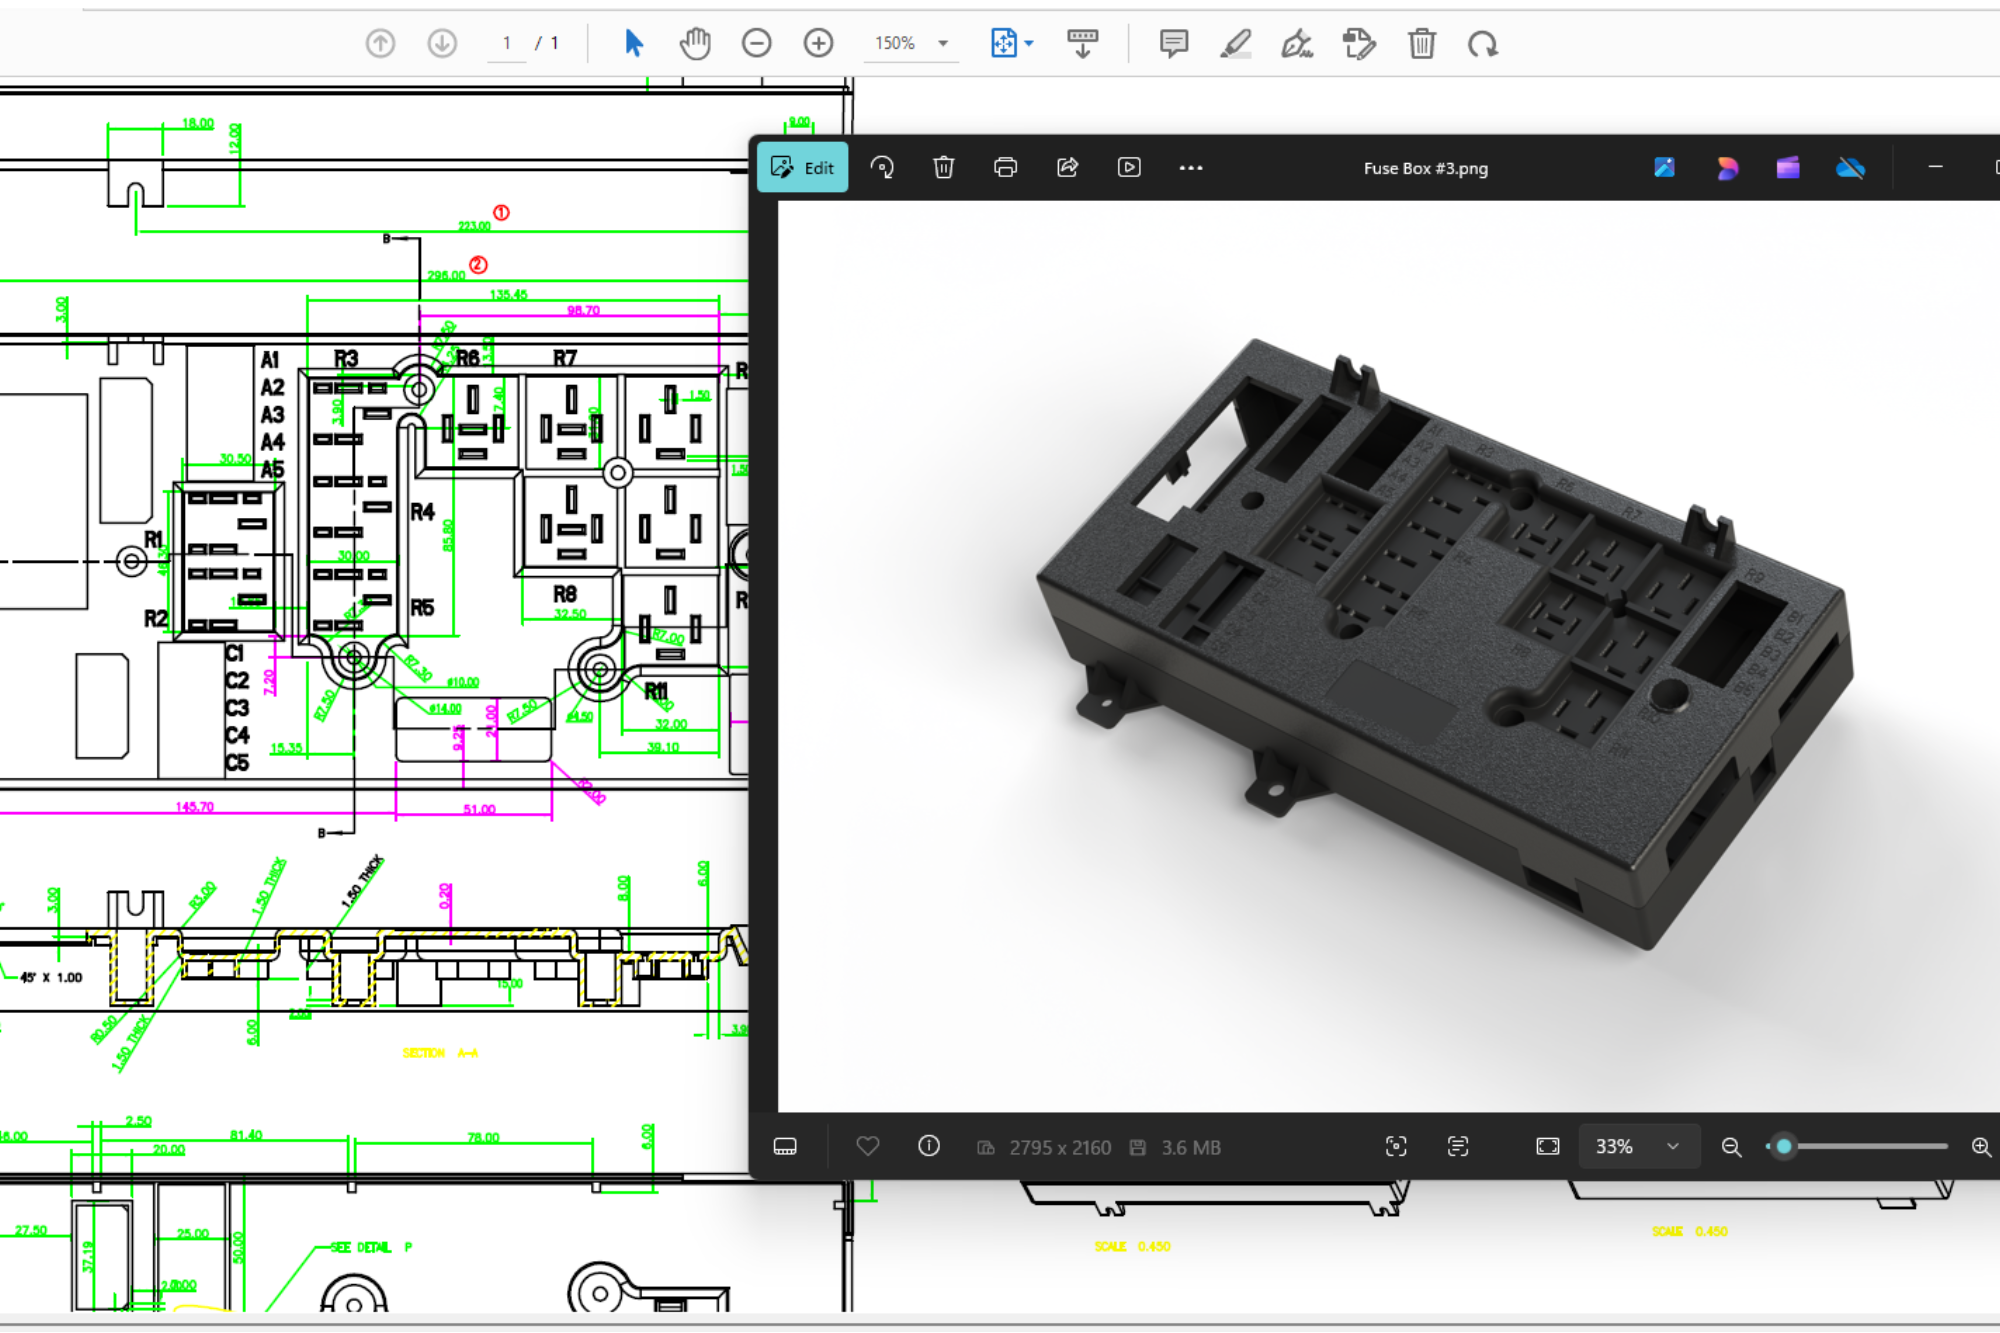Viewport: 2000px width, 1333px height.
Task: Zoom in with the PDF plus button
Action: 819,43
